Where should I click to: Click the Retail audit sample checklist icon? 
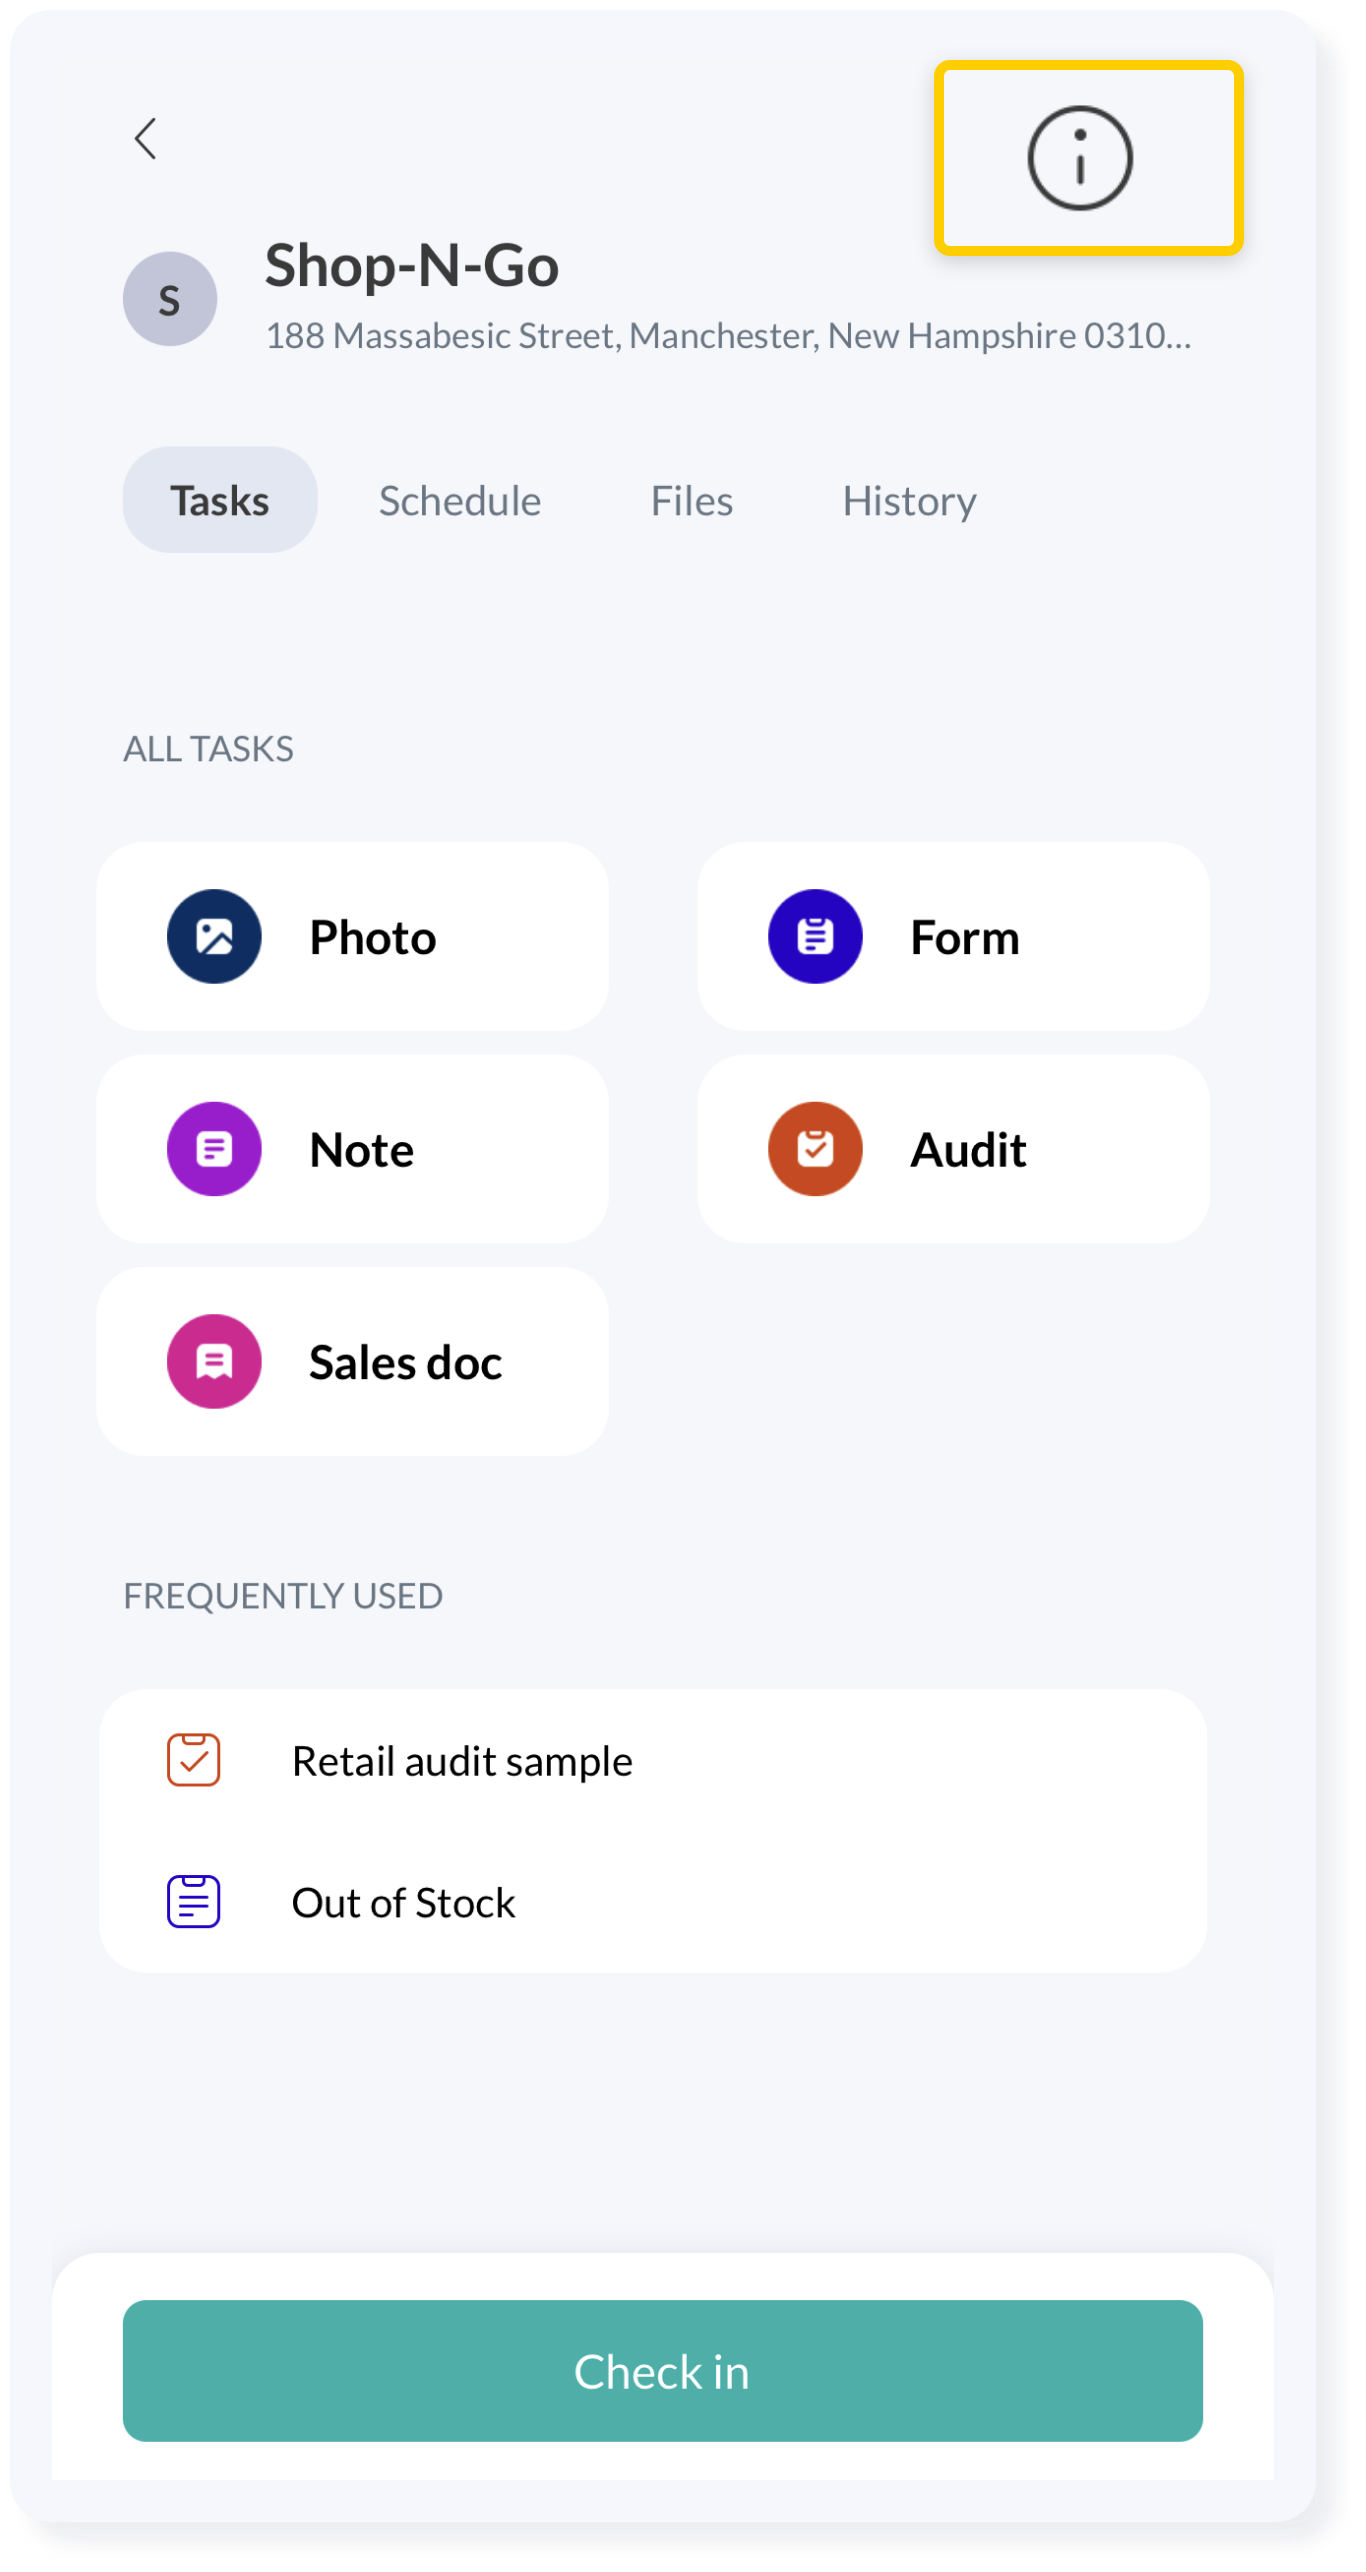pos(193,1760)
